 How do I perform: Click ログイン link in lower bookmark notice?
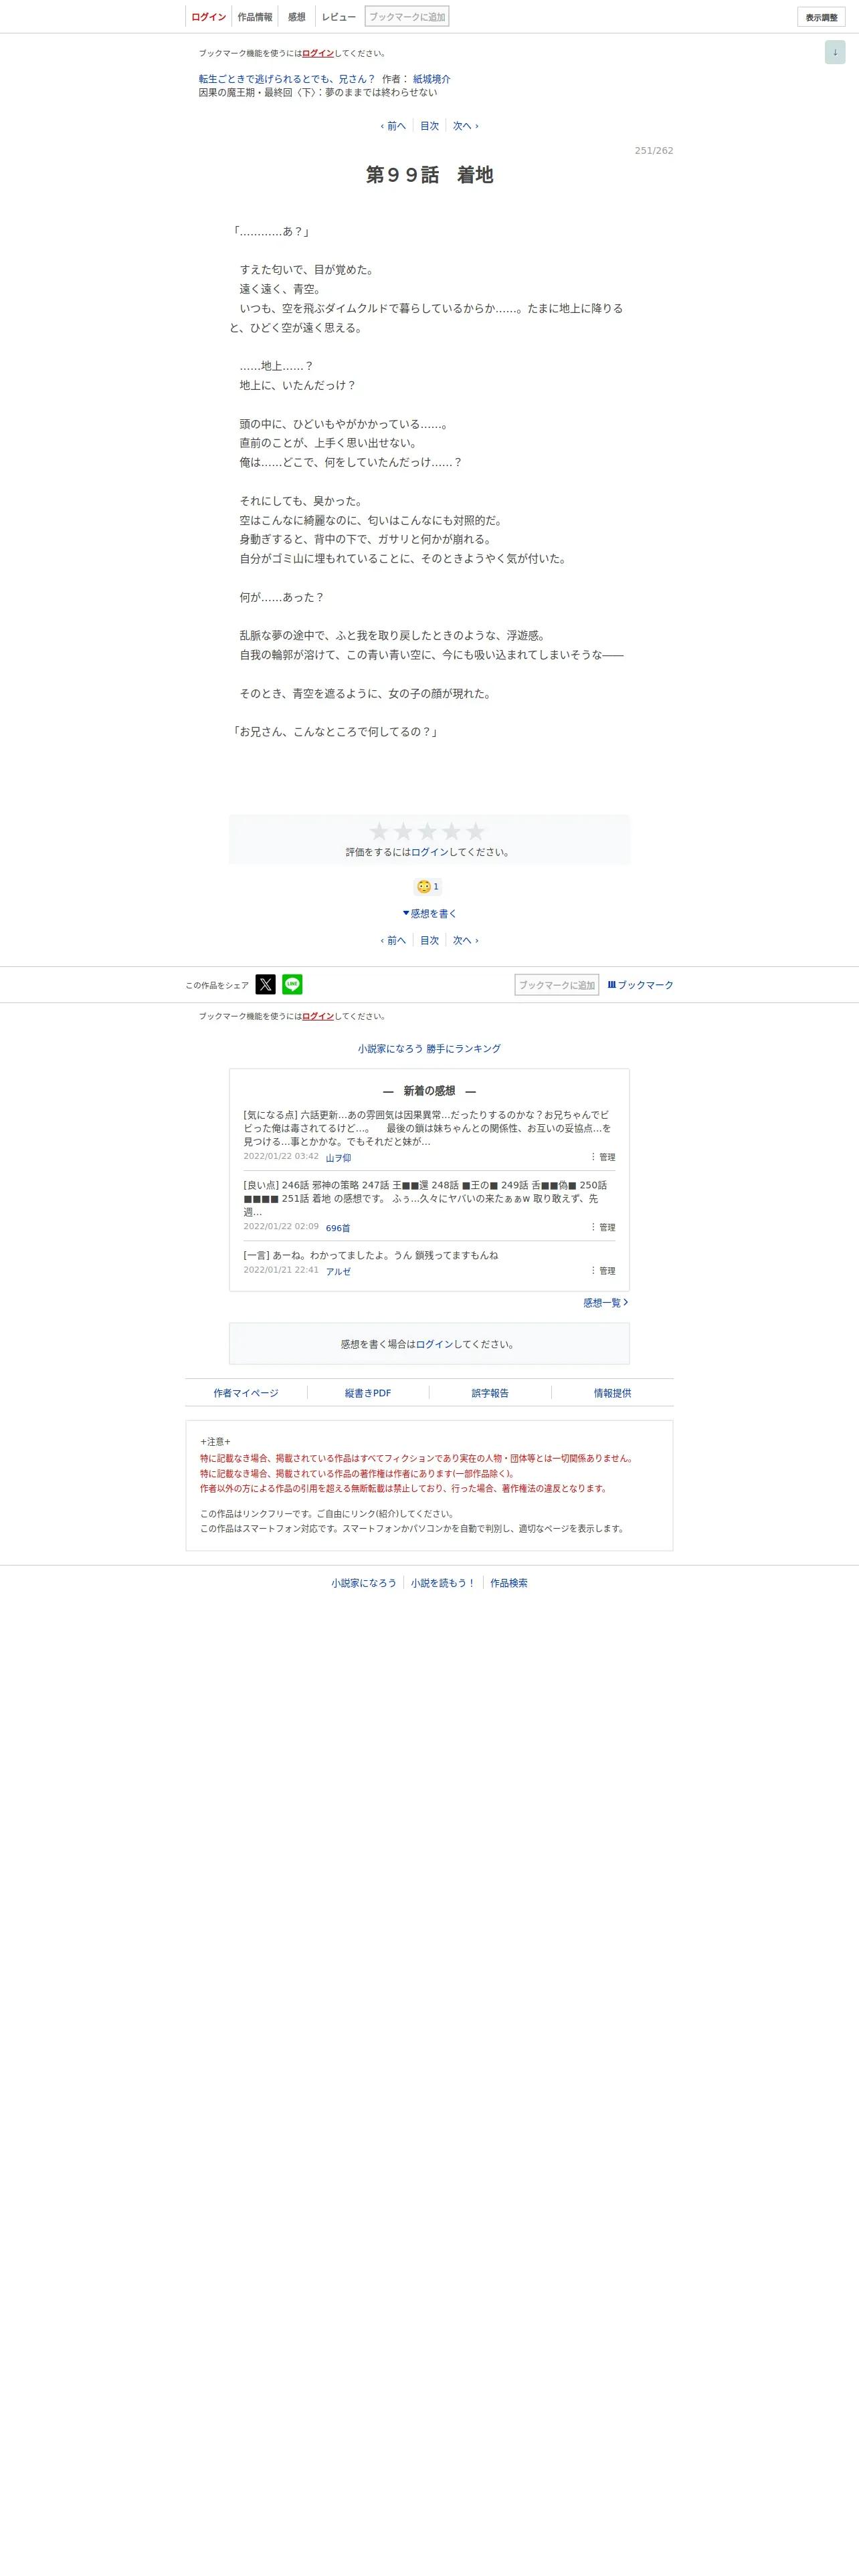[318, 1016]
